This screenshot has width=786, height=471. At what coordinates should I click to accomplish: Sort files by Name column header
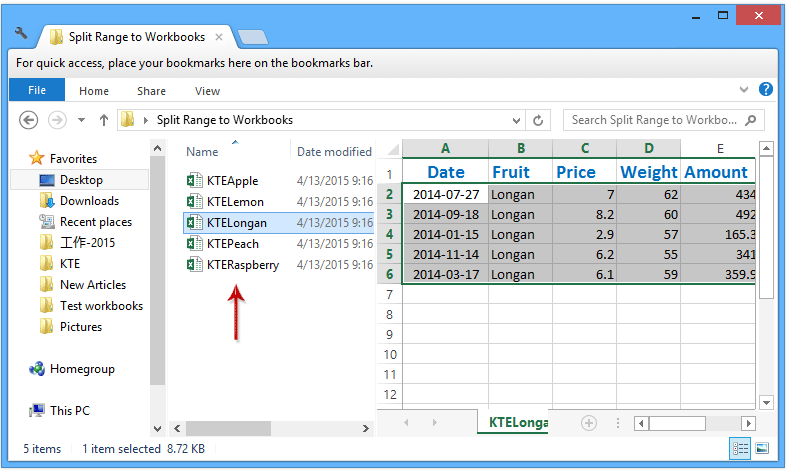point(202,152)
